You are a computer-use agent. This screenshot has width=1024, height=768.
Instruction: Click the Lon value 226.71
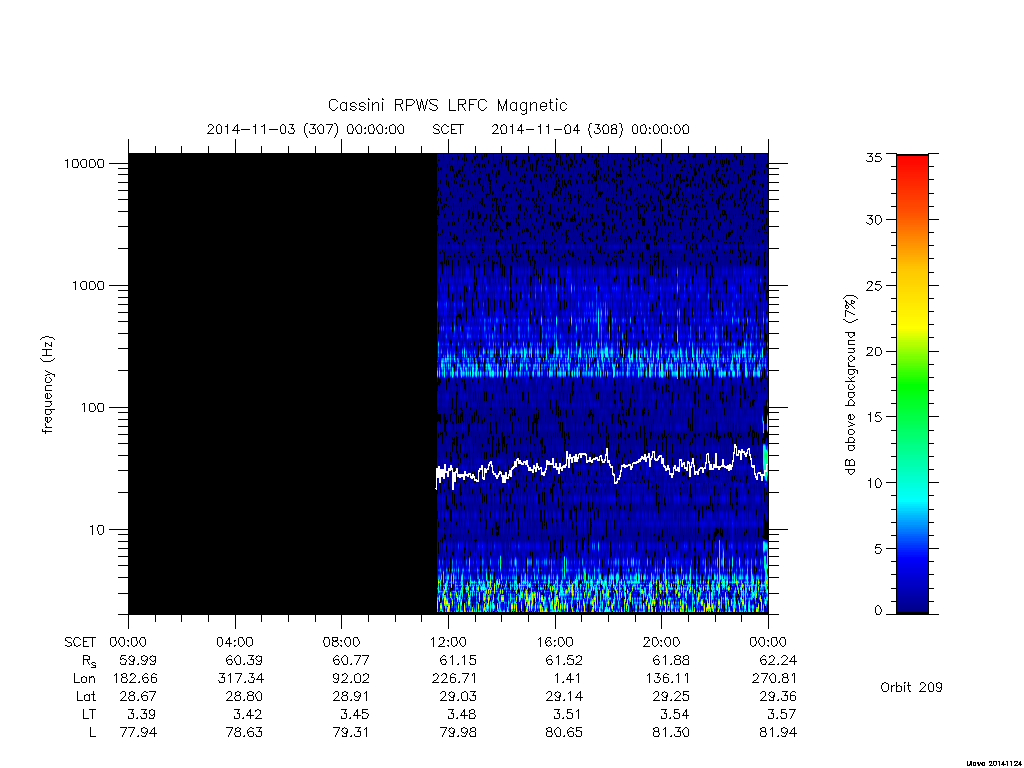[454, 679]
